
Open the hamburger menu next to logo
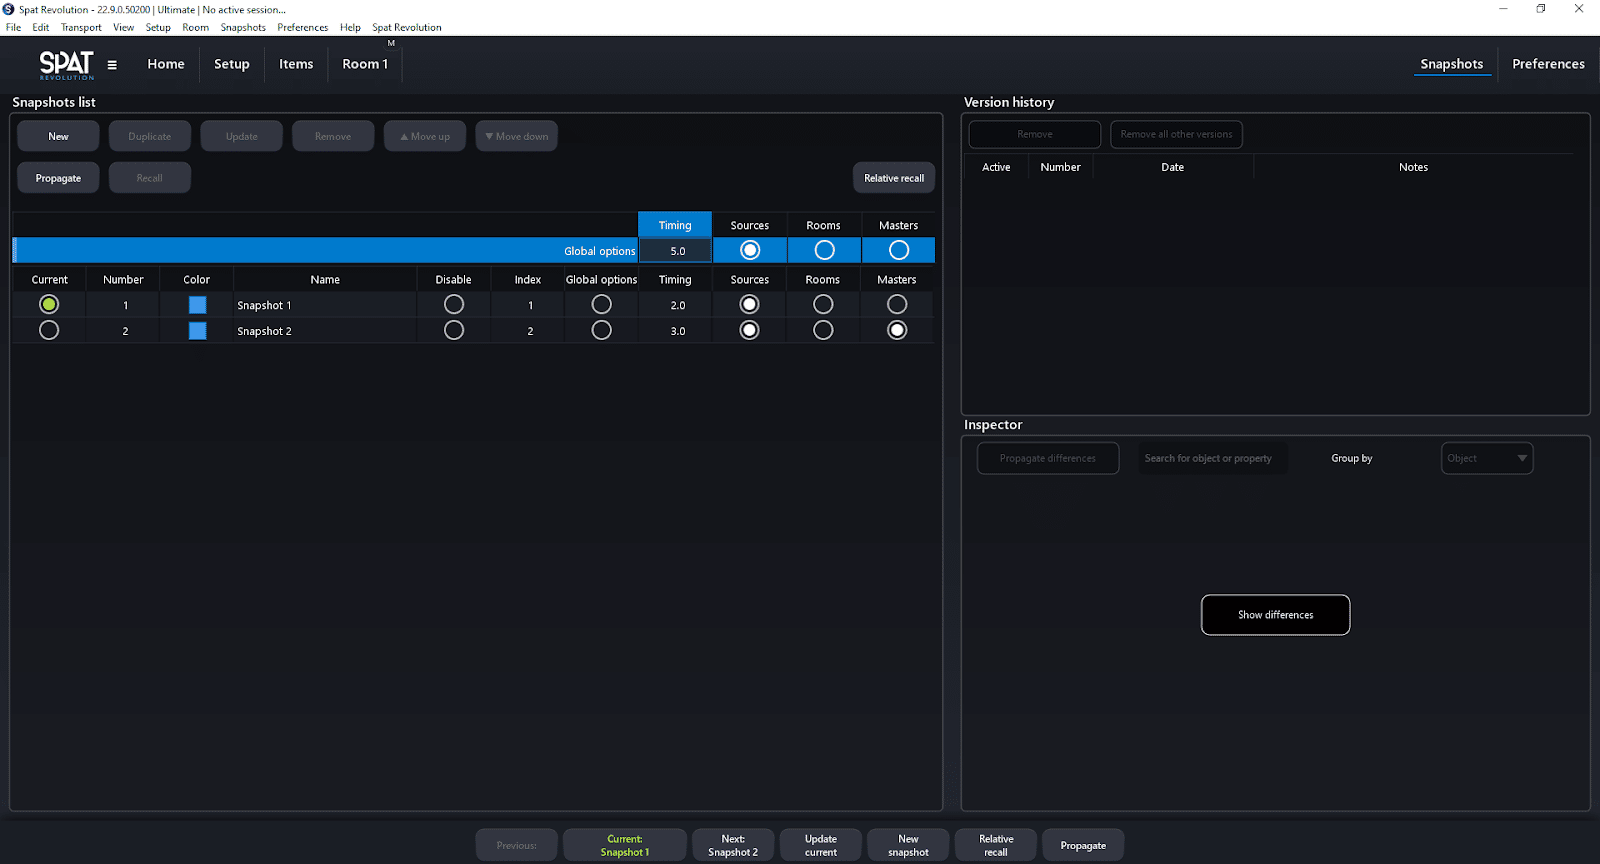(x=112, y=65)
